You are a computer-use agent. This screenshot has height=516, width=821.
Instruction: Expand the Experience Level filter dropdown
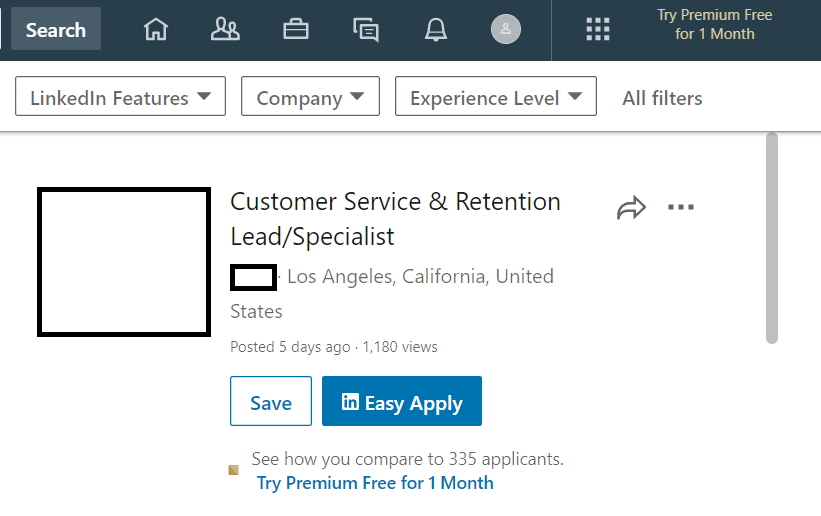point(496,96)
